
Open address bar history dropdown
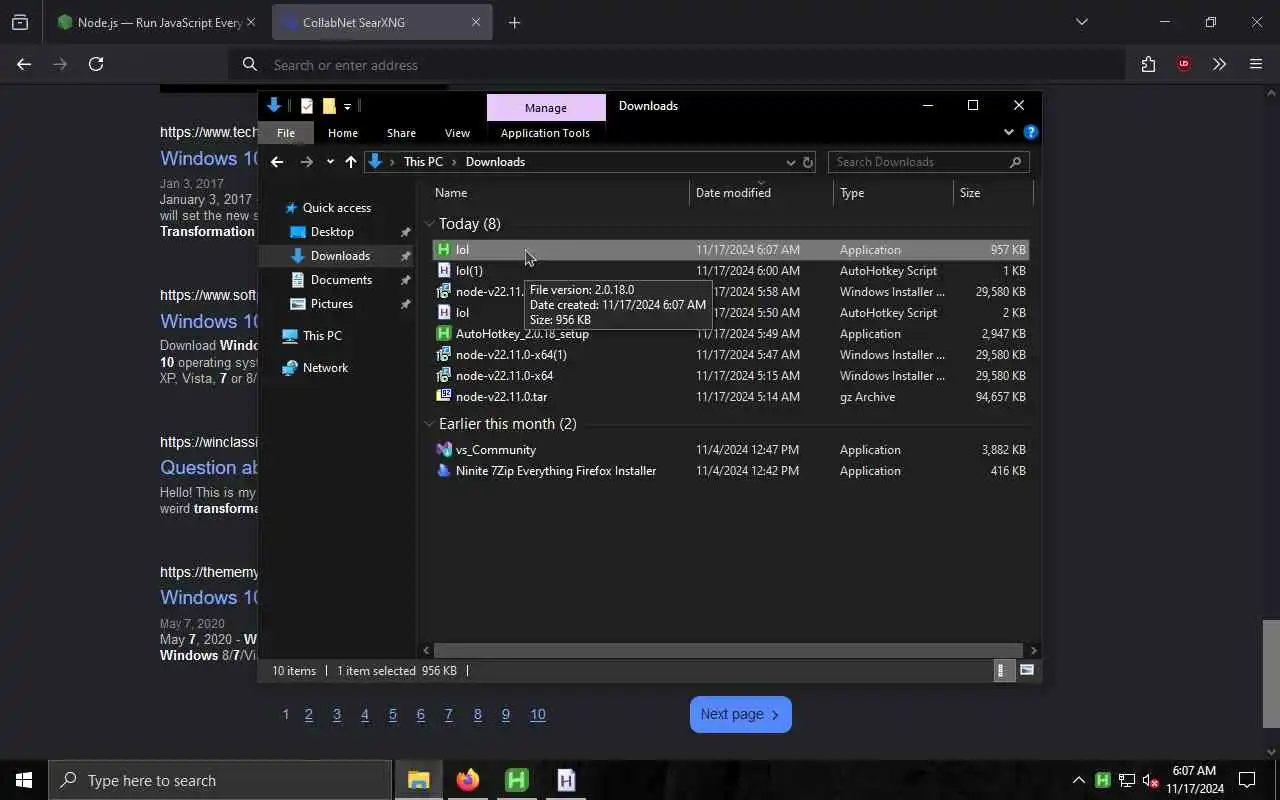(x=790, y=162)
